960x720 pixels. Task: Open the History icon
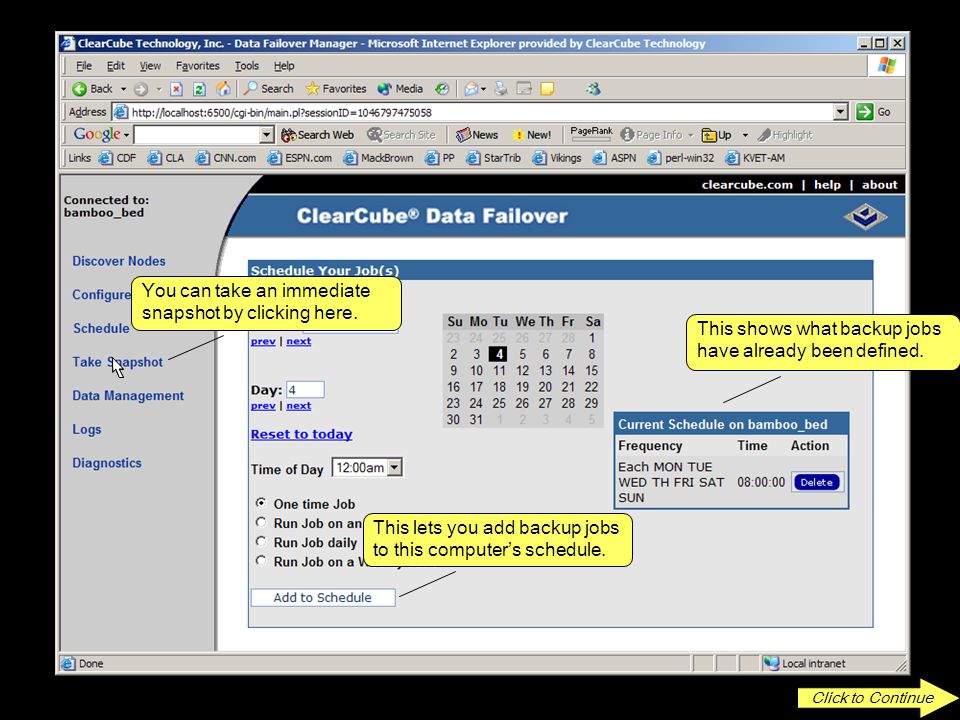(x=442, y=89)
